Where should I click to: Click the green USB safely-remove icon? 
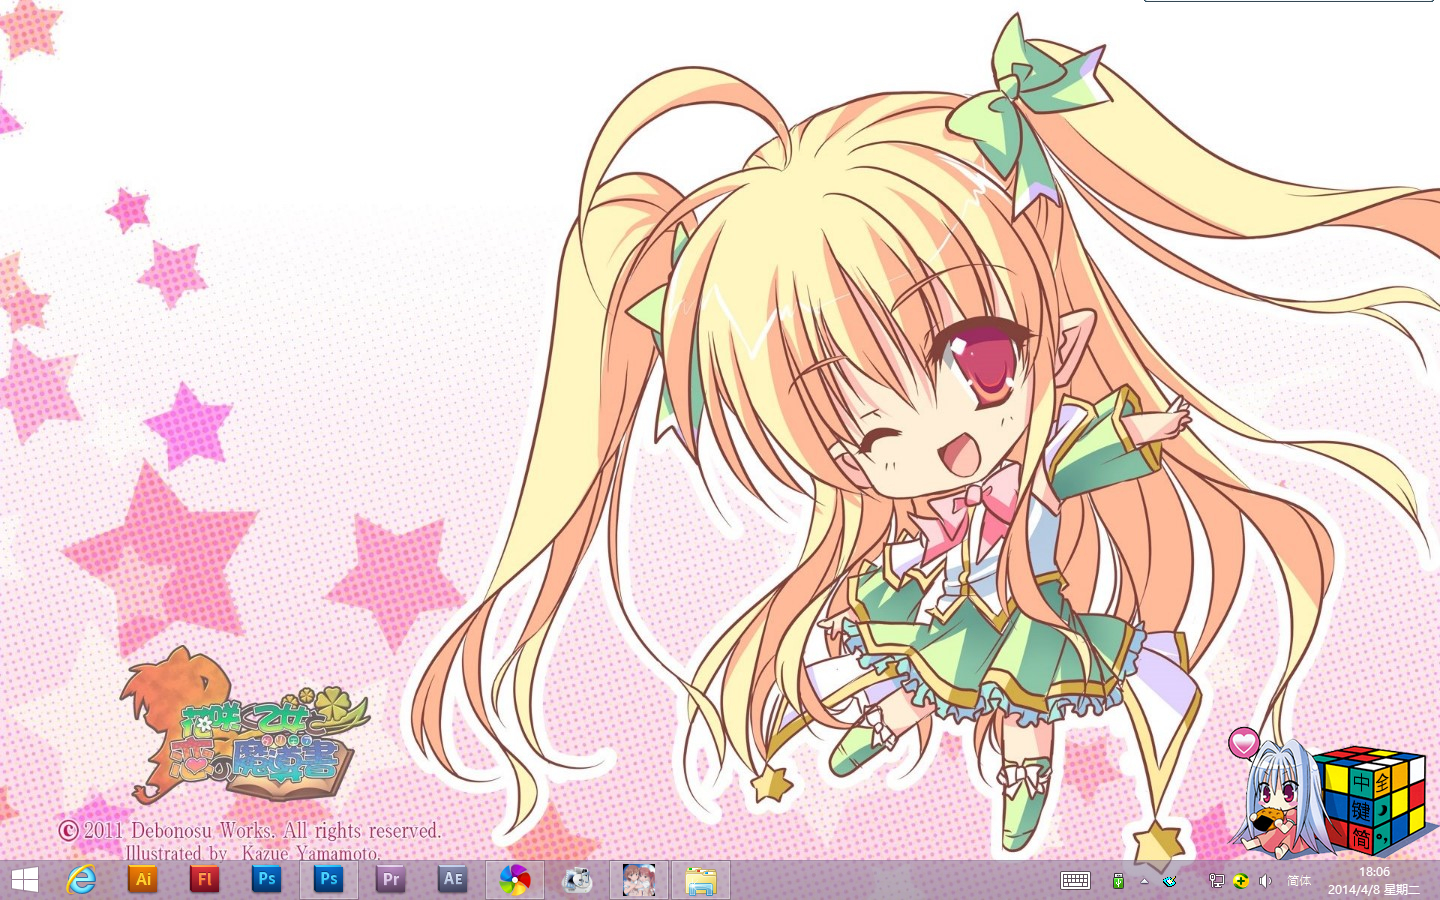click(1118, 881)
